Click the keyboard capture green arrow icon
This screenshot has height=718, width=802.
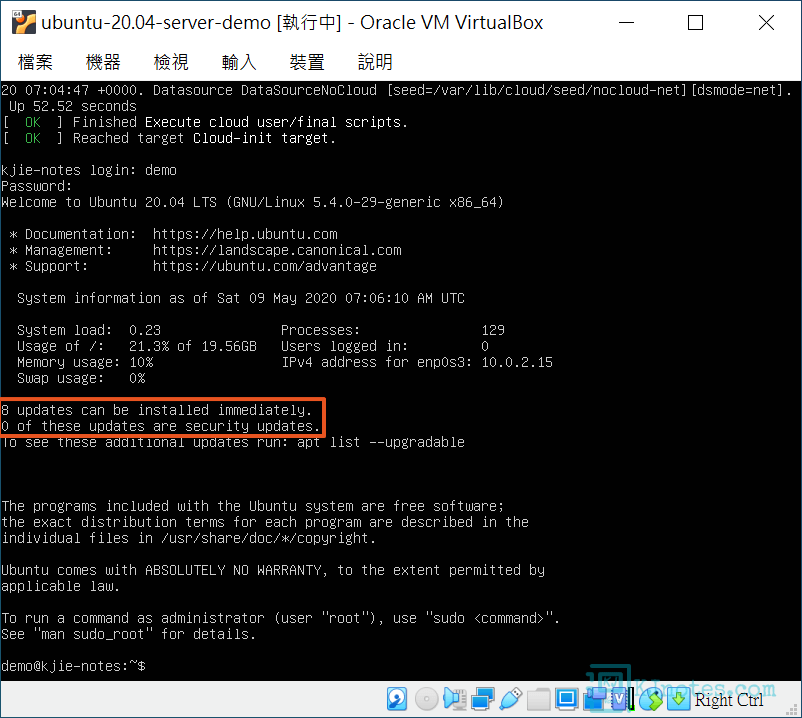[x=679, y=699]
